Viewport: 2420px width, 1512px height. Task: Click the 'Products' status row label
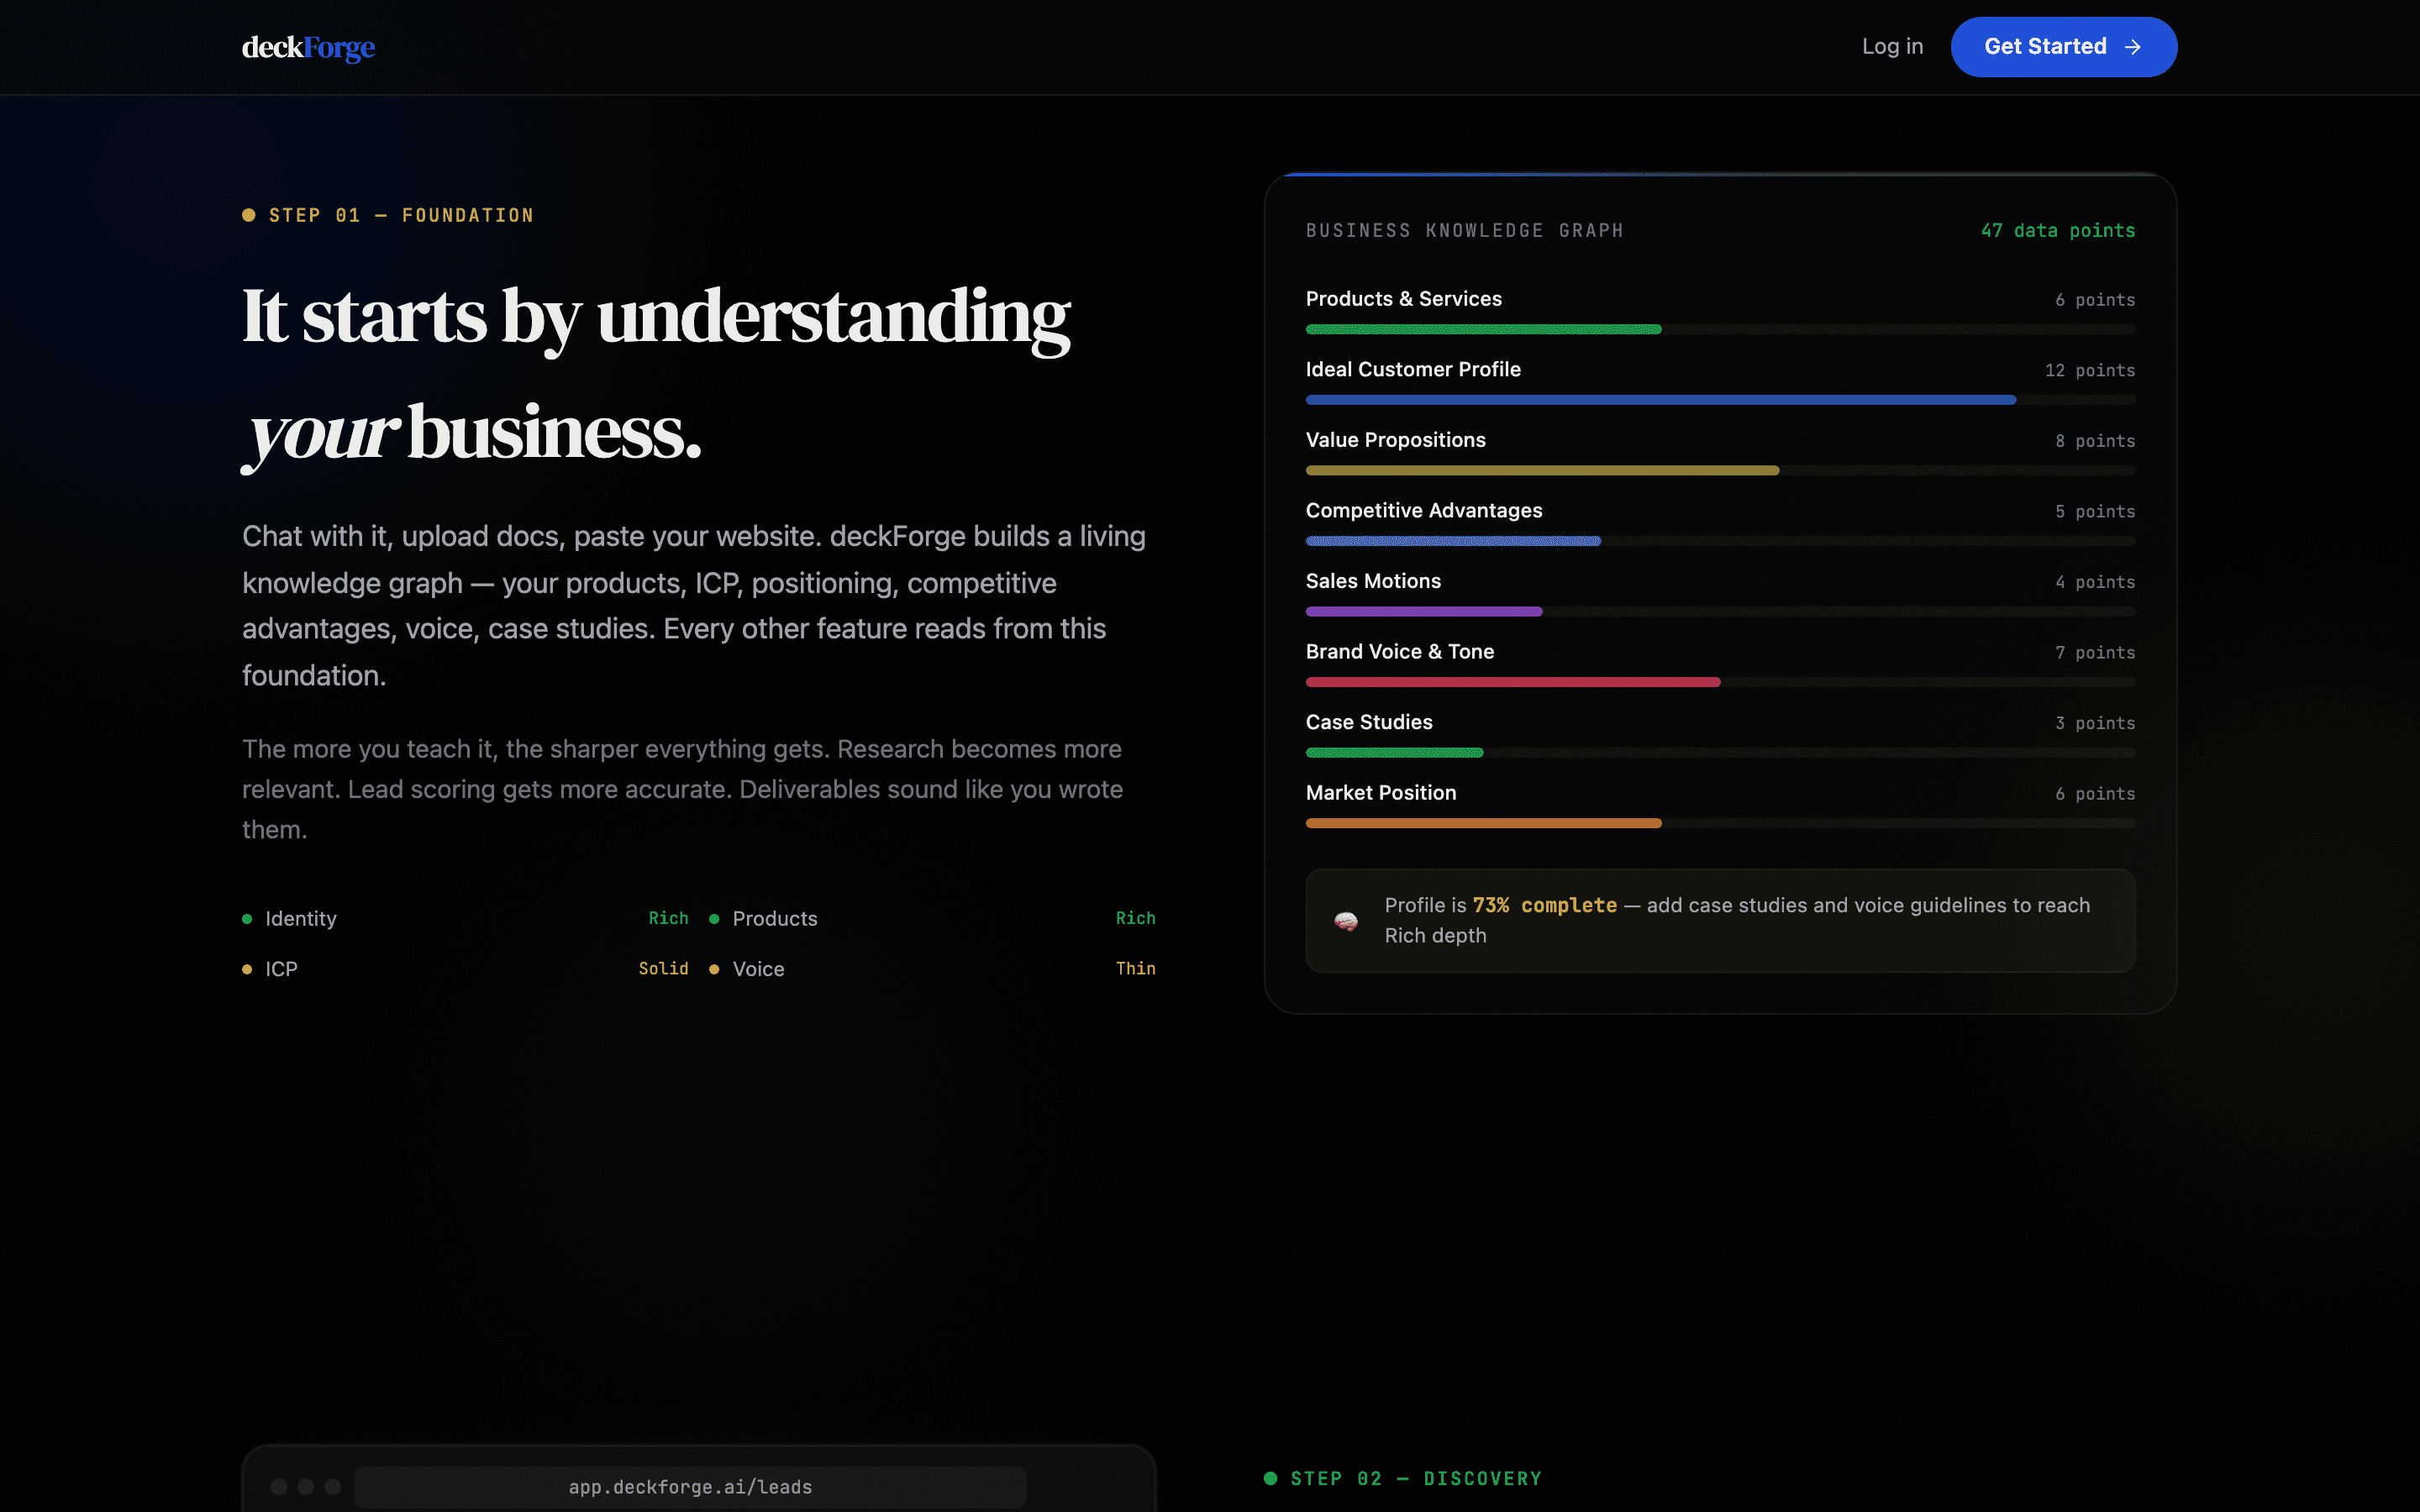[x=774, y=918]
